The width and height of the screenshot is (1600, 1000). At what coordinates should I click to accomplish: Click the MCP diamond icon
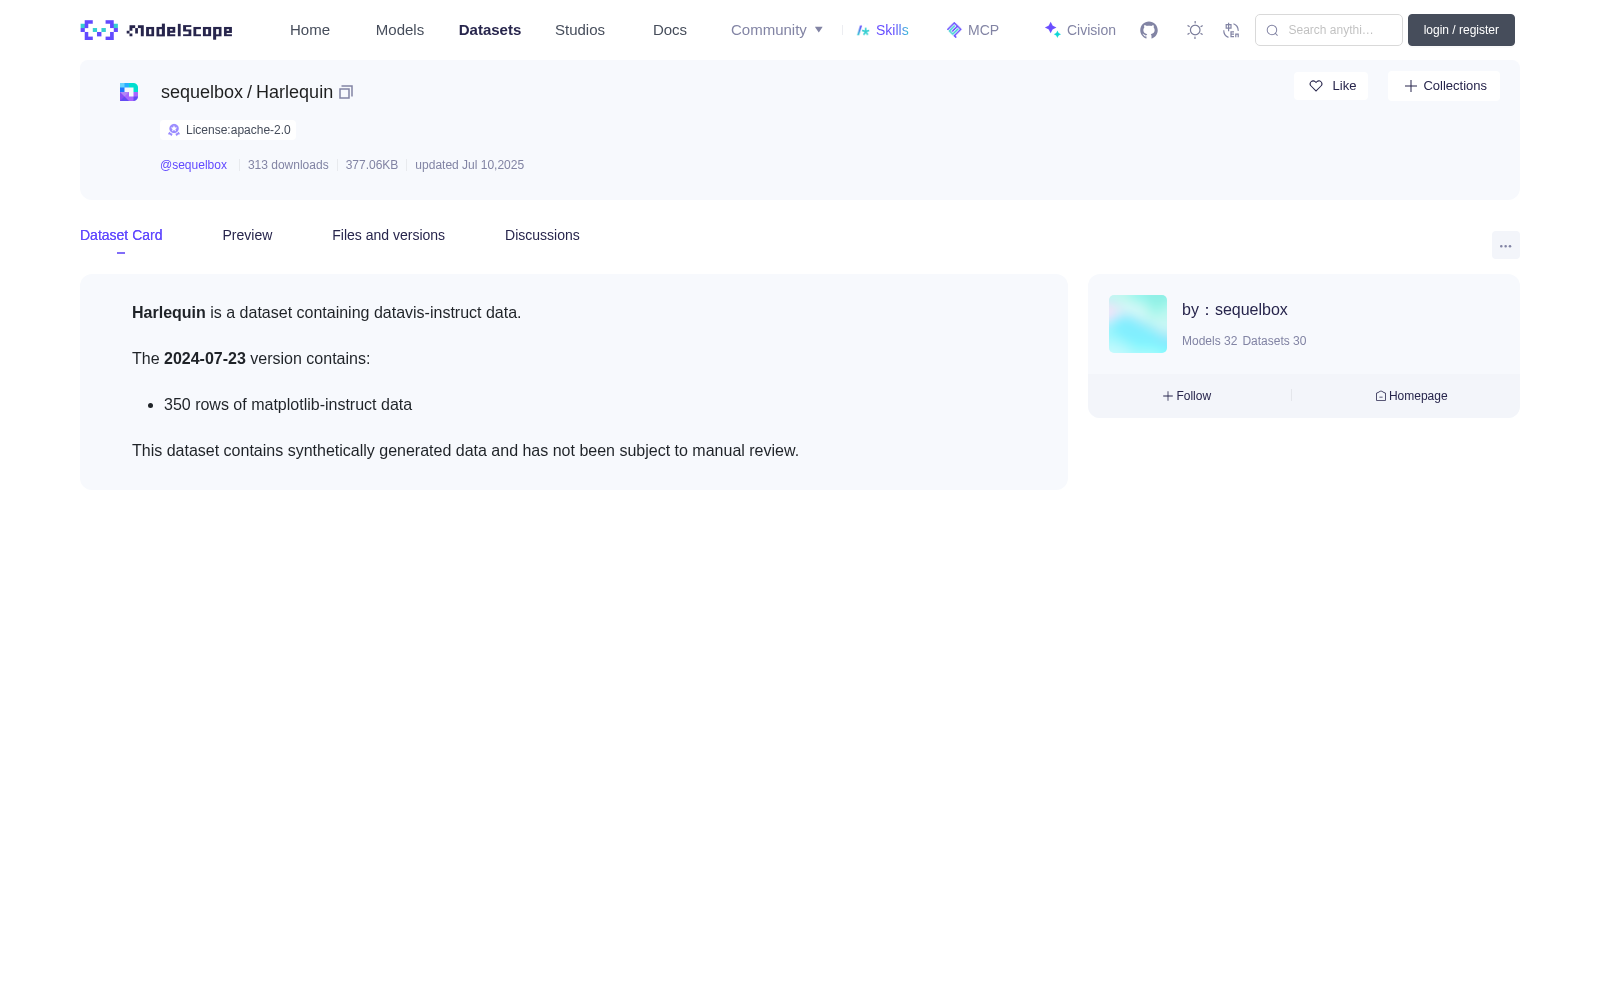coord(954,30)
